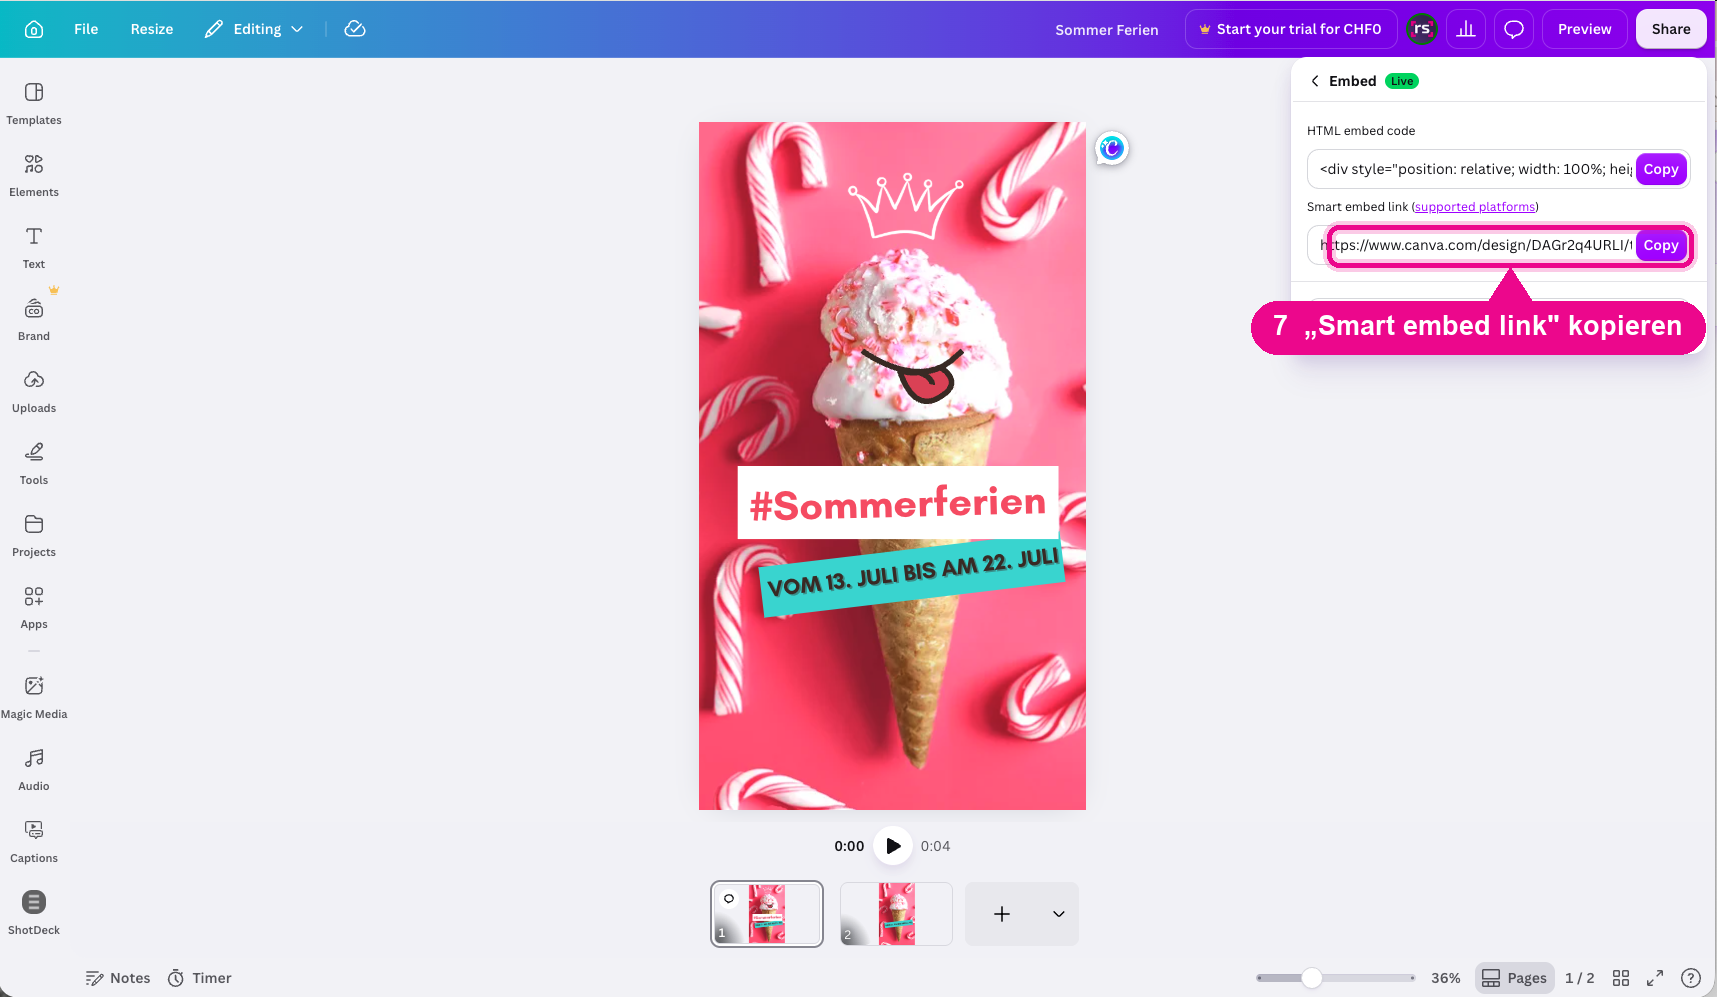
Task: Adjust the zoom slider handle
Action: click(x=1312, y=978)
